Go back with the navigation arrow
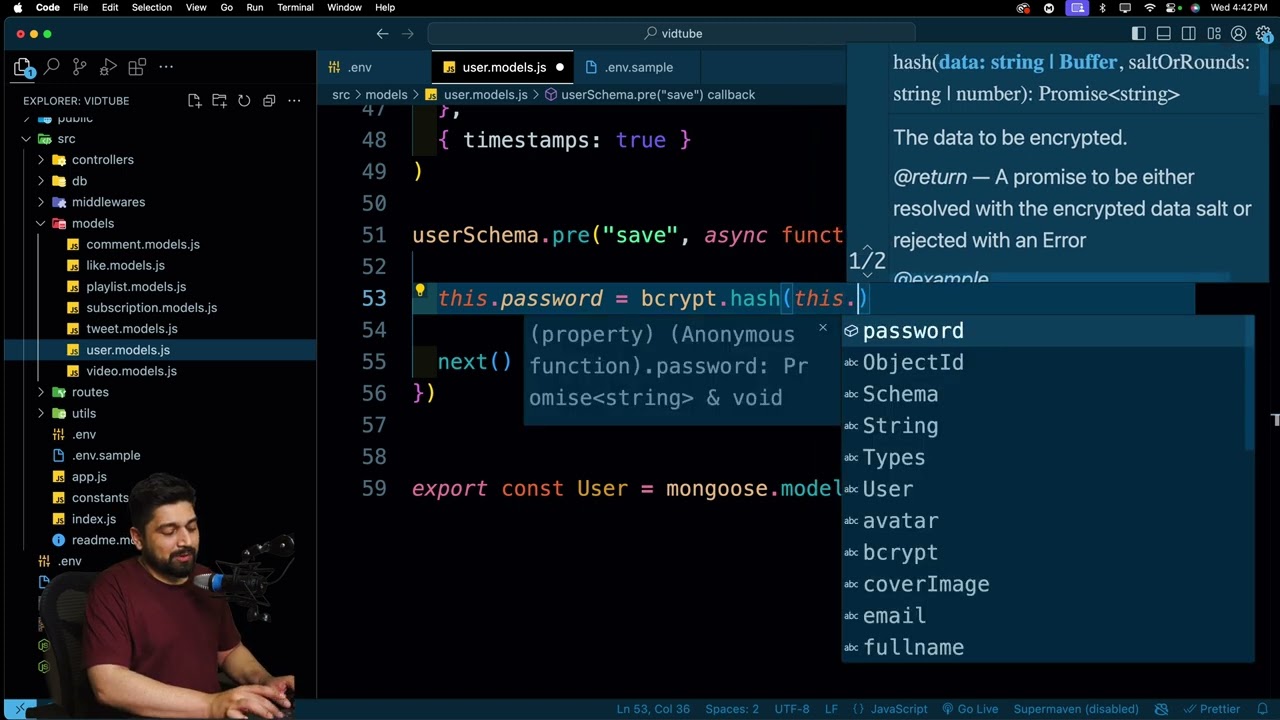 pos(382,34)
